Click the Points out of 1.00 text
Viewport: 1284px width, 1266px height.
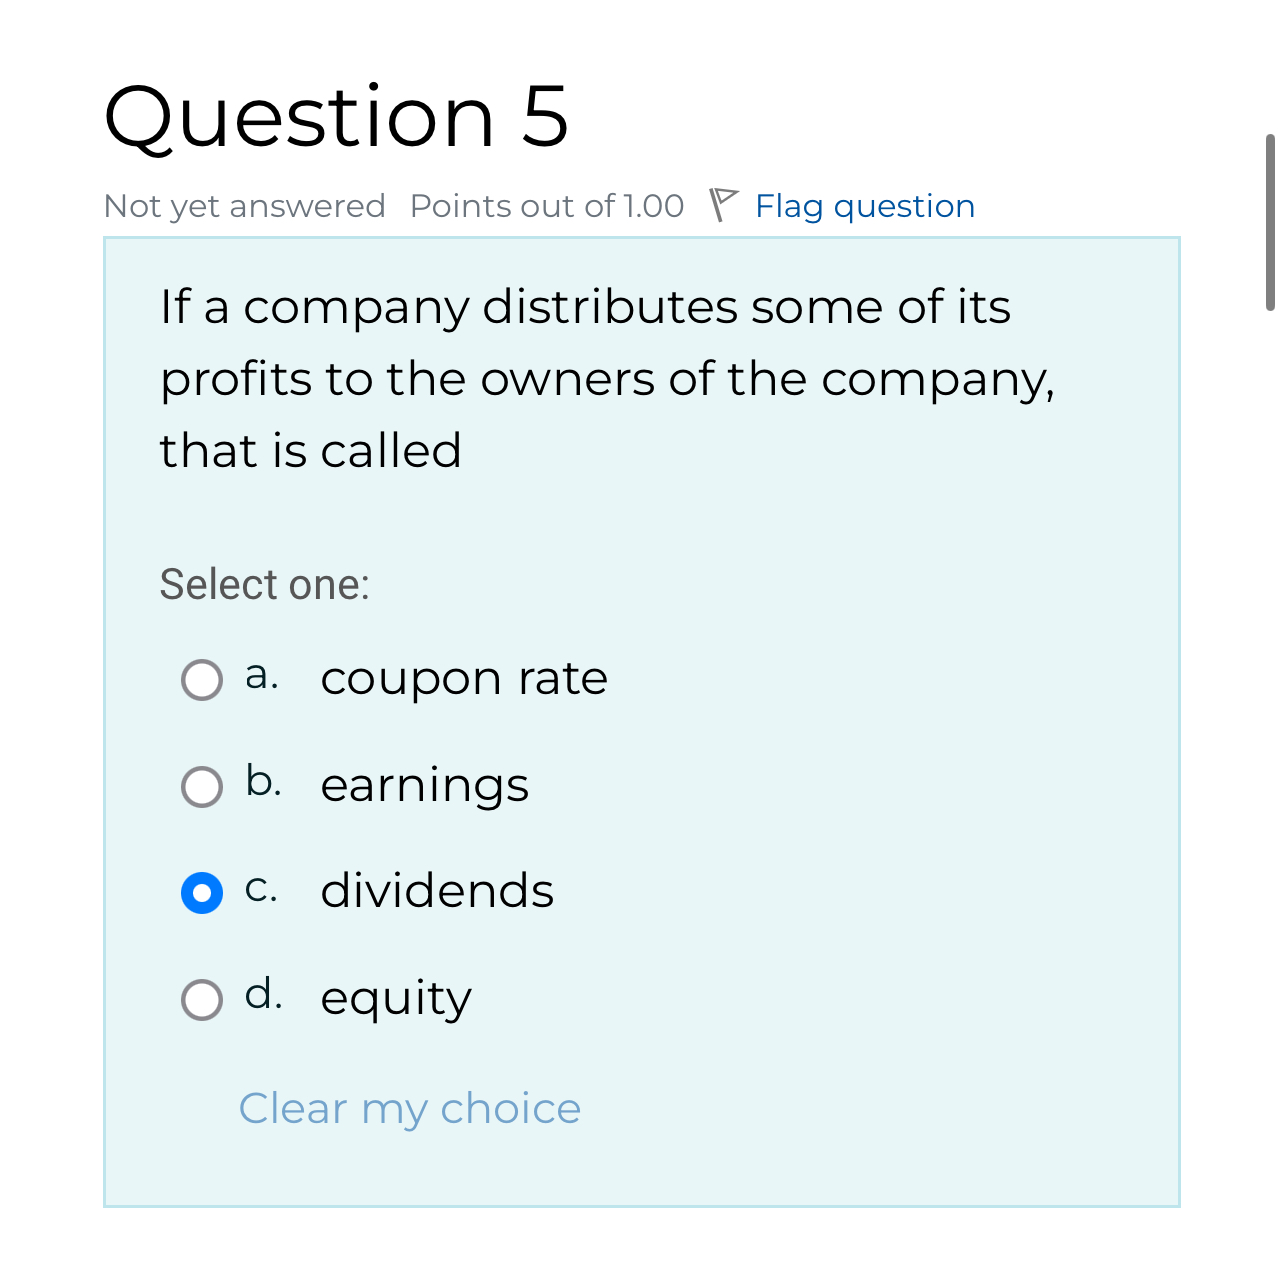click(547, 205)
